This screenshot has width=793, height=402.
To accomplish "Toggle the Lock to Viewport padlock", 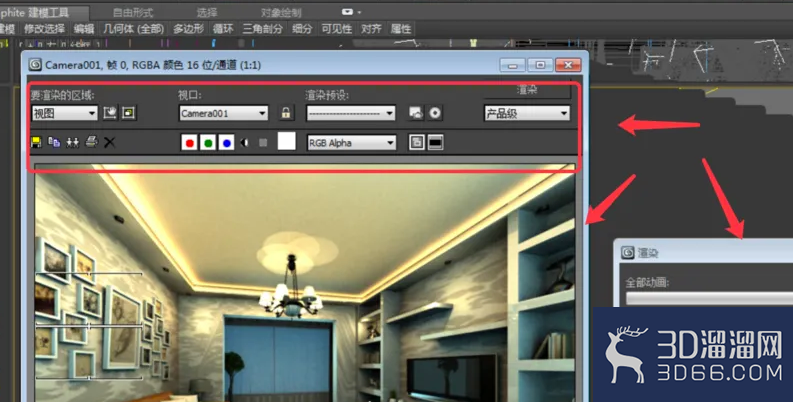I will [286, 113].
